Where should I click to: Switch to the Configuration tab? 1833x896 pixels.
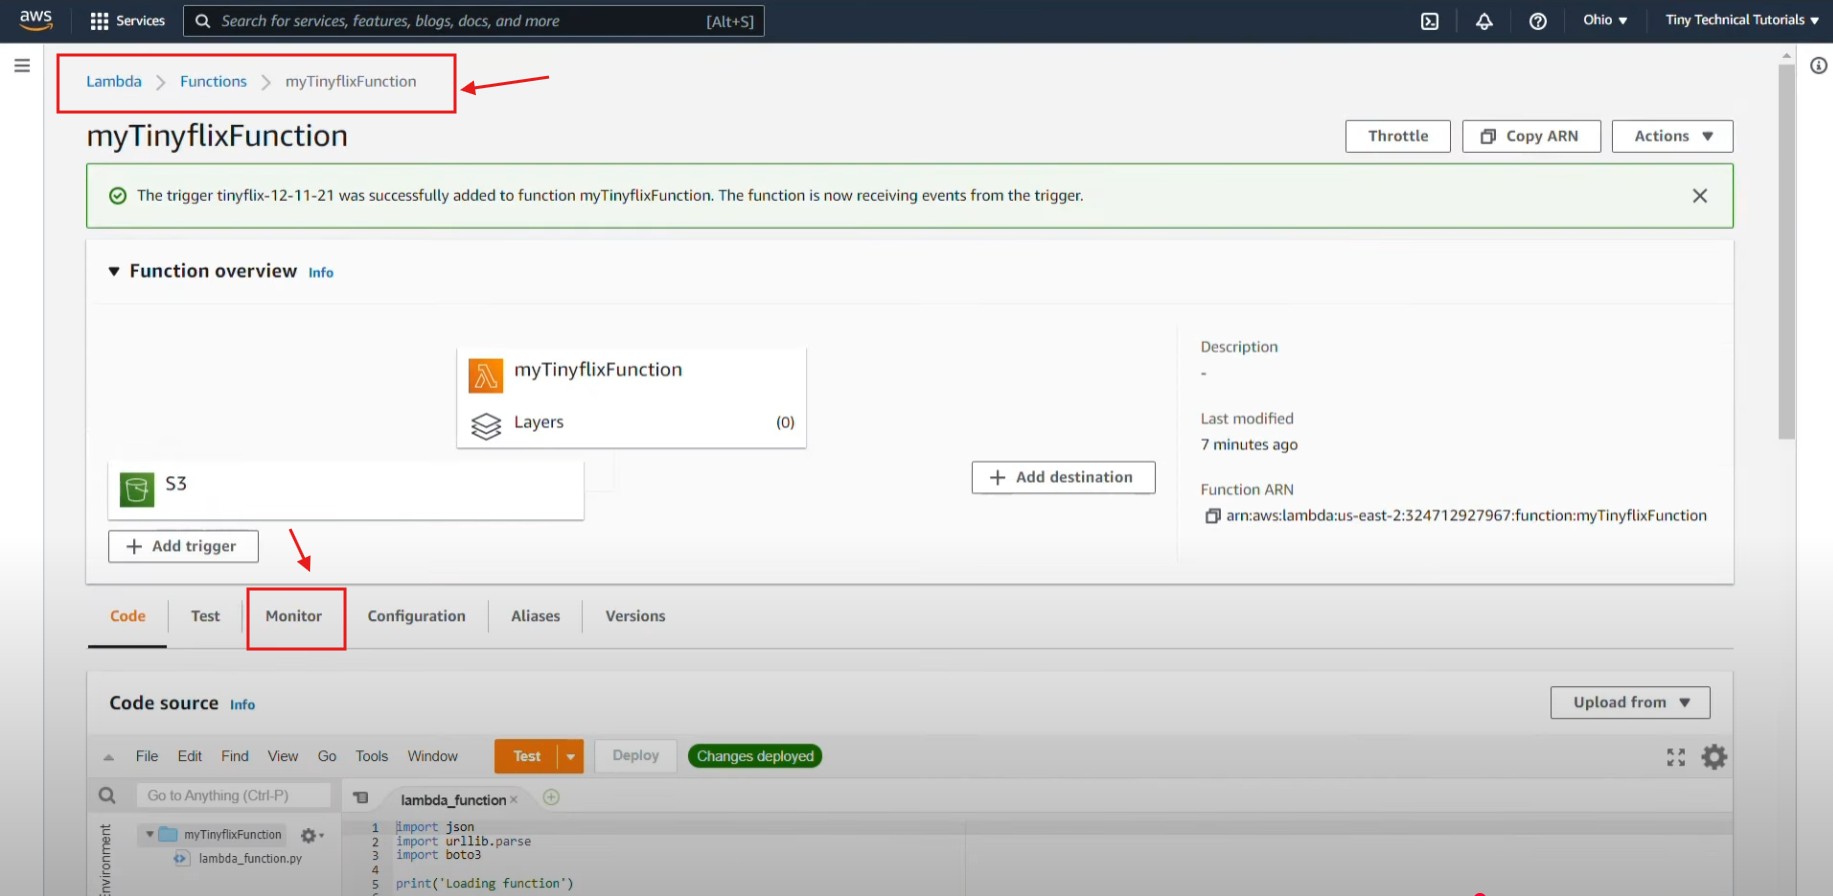(416, 616)
